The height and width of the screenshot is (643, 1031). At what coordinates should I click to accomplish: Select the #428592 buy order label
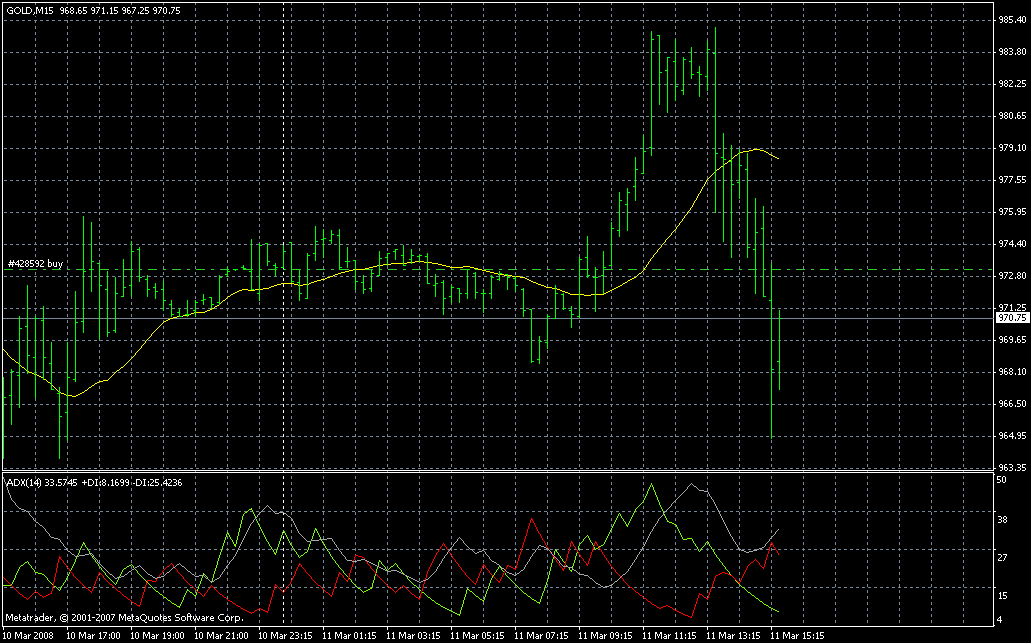(36, 264)
